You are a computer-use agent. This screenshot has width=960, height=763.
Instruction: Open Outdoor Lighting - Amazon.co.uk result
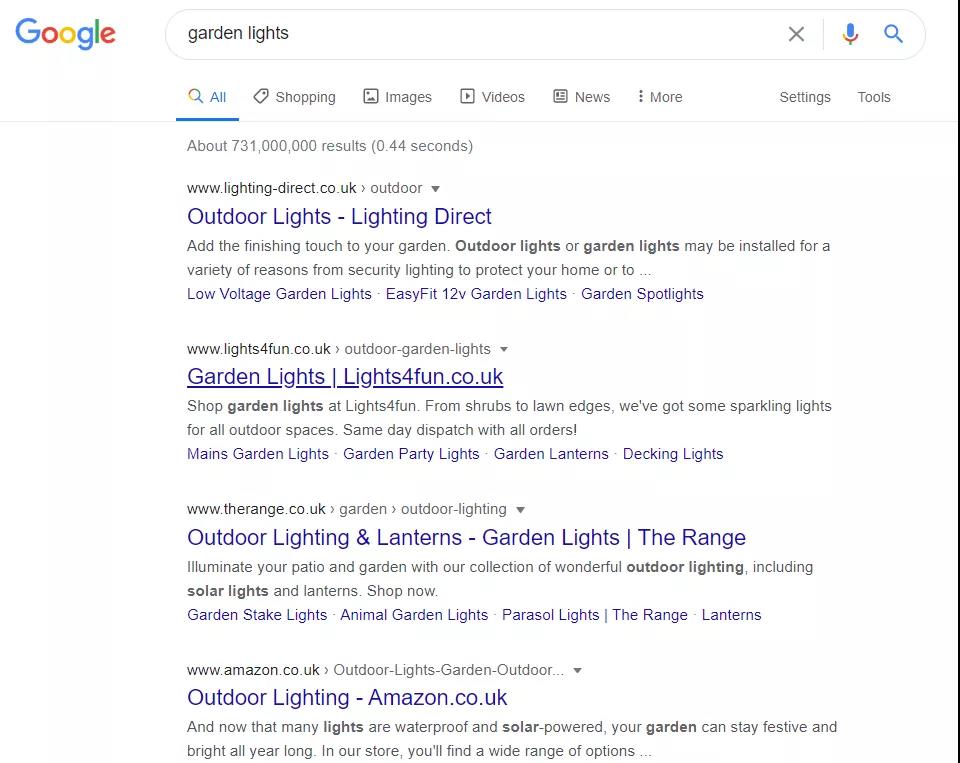coord(347,698)
